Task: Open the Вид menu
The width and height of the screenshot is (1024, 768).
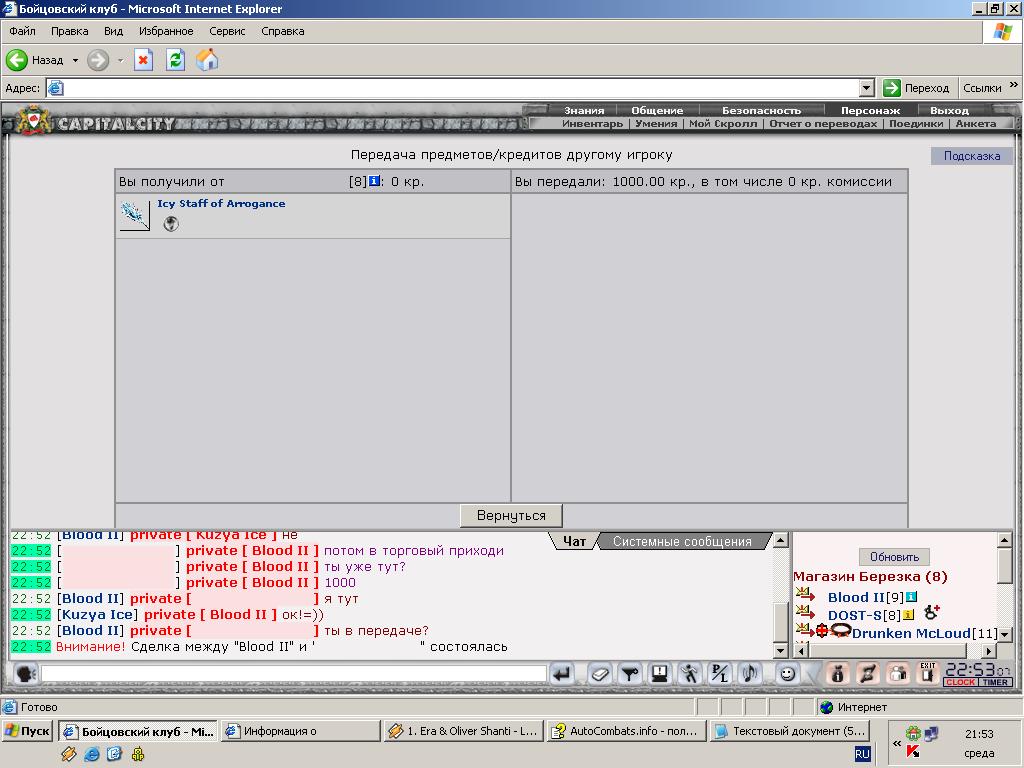Action: 113,31
